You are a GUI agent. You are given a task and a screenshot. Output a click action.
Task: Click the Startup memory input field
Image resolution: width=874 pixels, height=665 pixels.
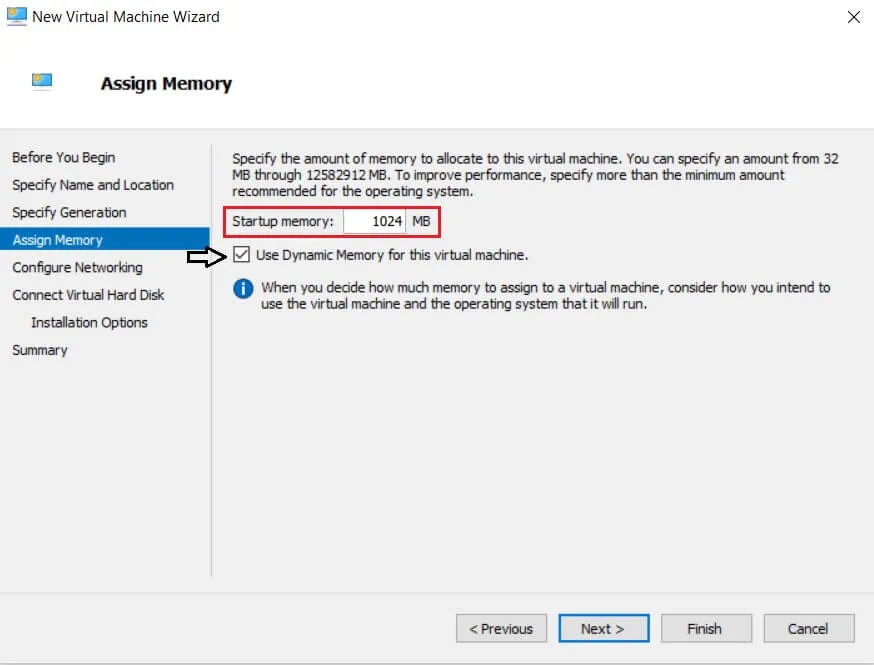374,221
